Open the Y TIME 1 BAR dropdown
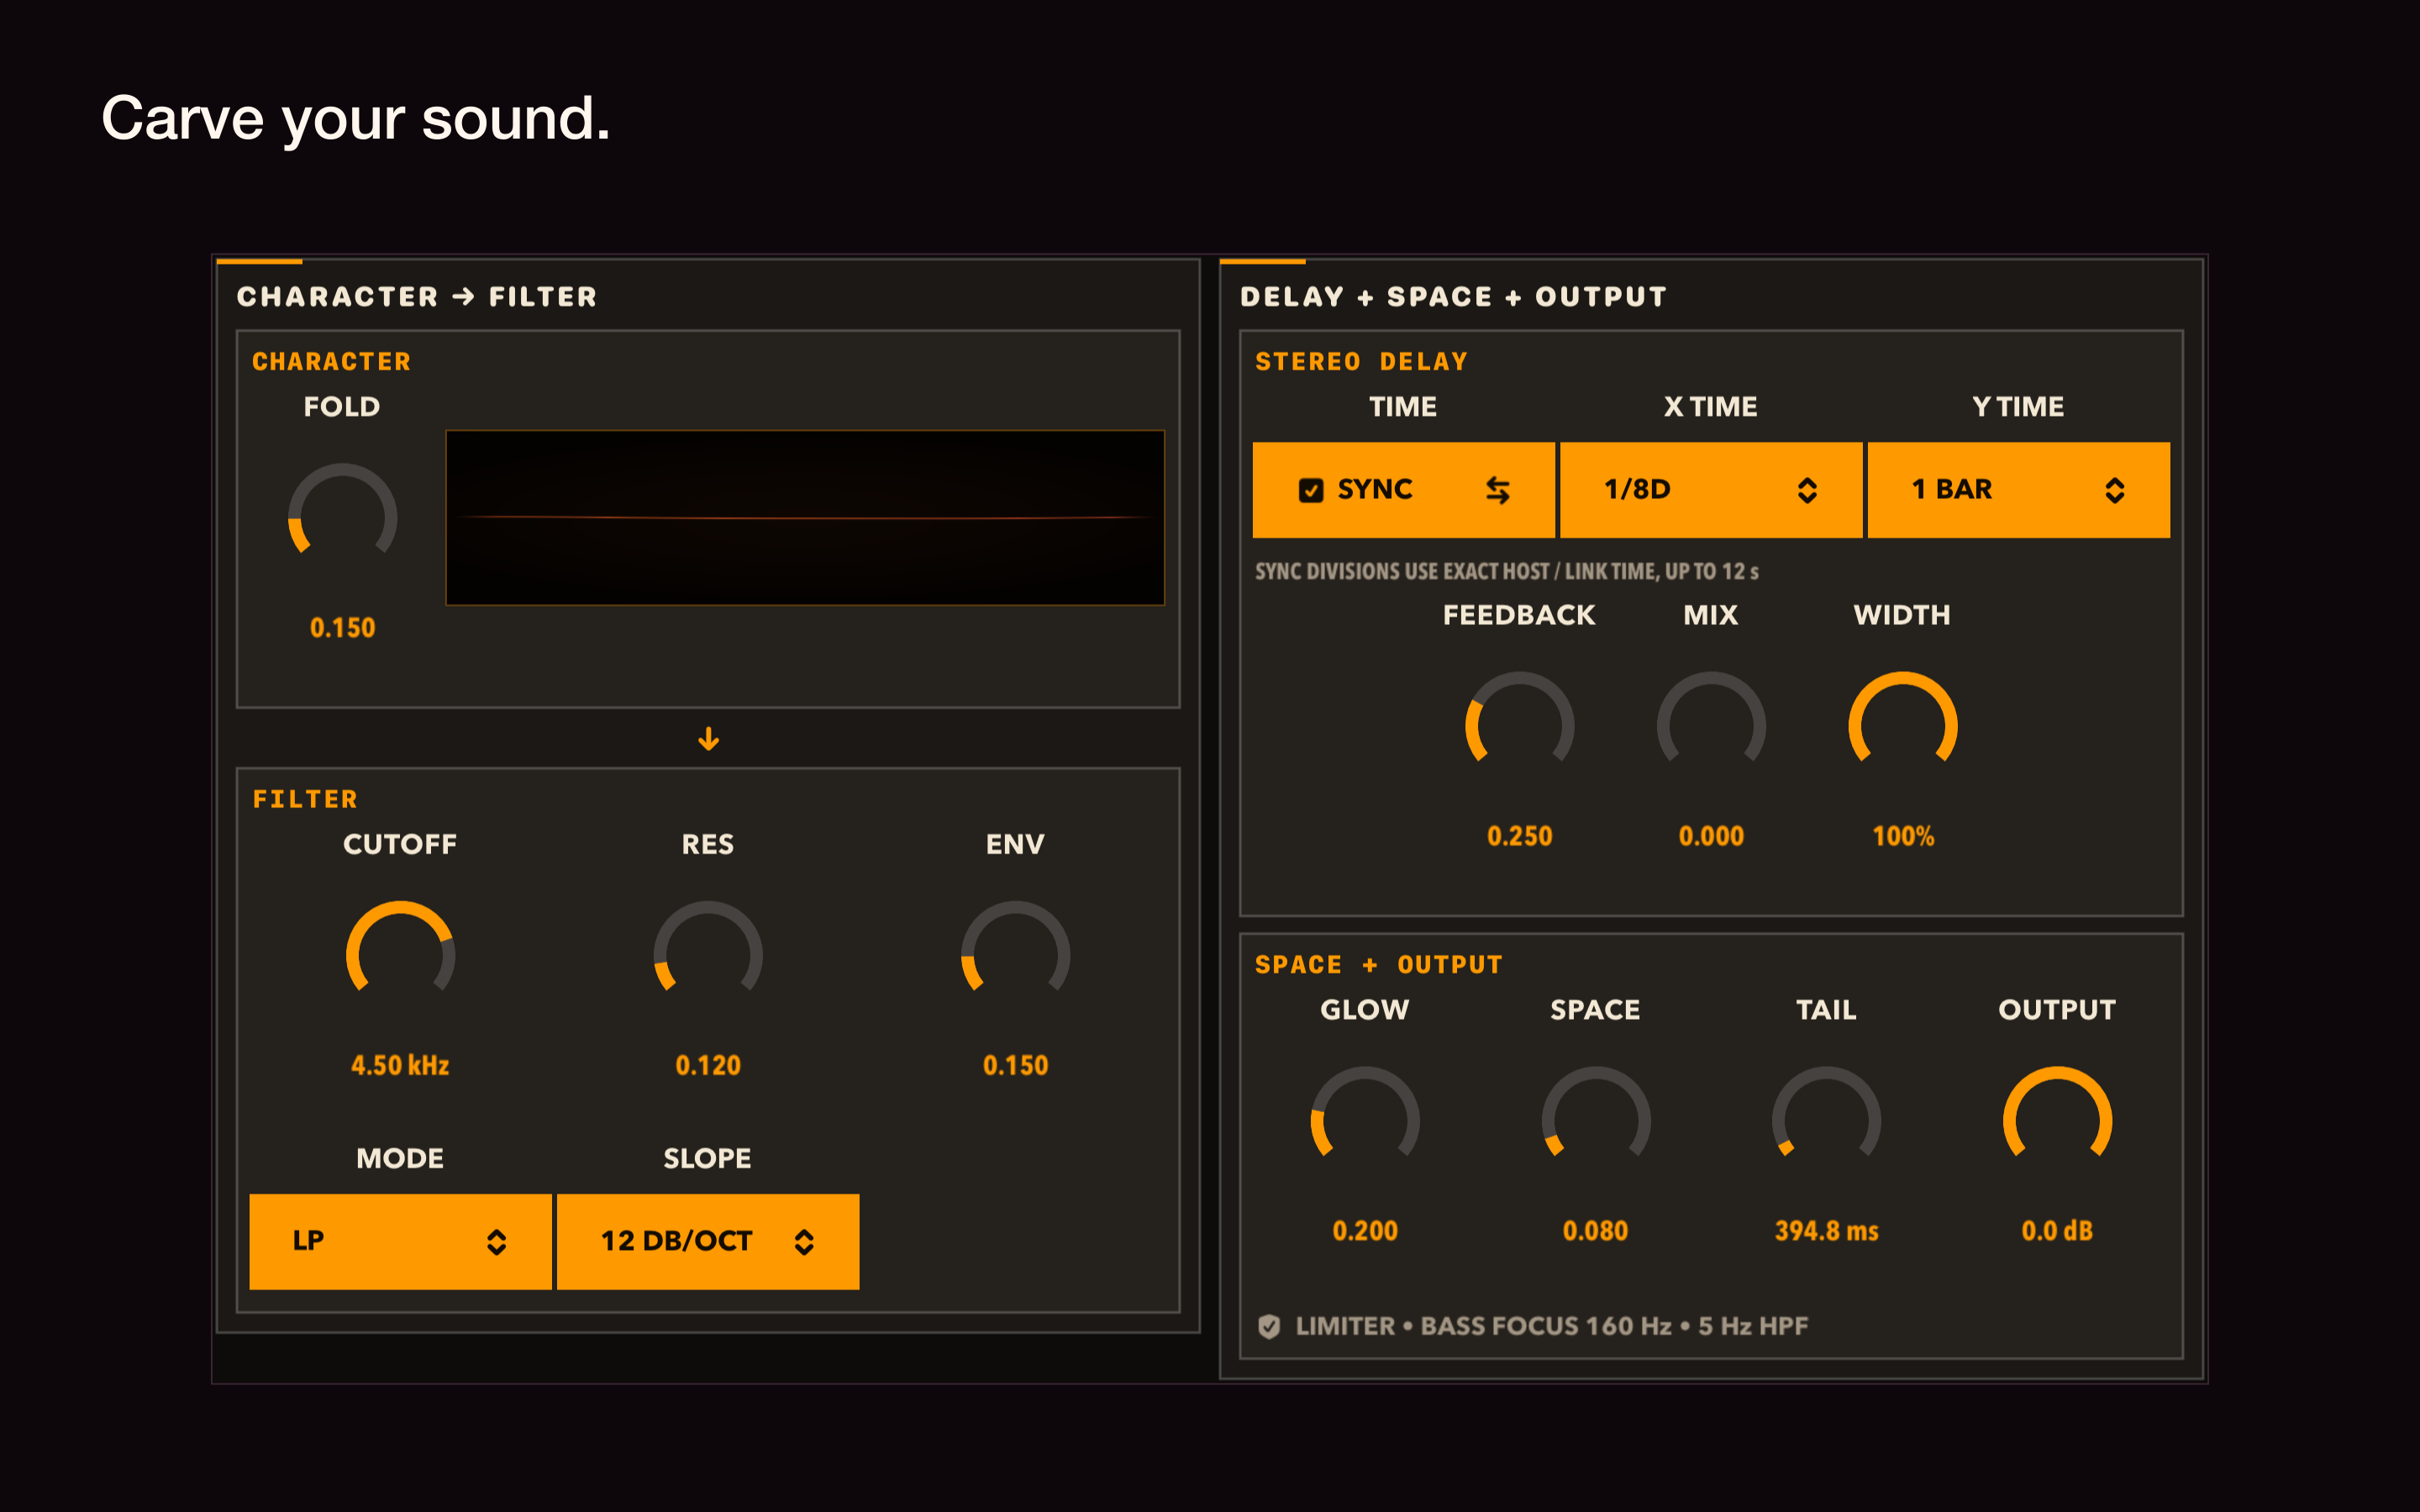2420x1512 pixels. tap(2018, 490)
